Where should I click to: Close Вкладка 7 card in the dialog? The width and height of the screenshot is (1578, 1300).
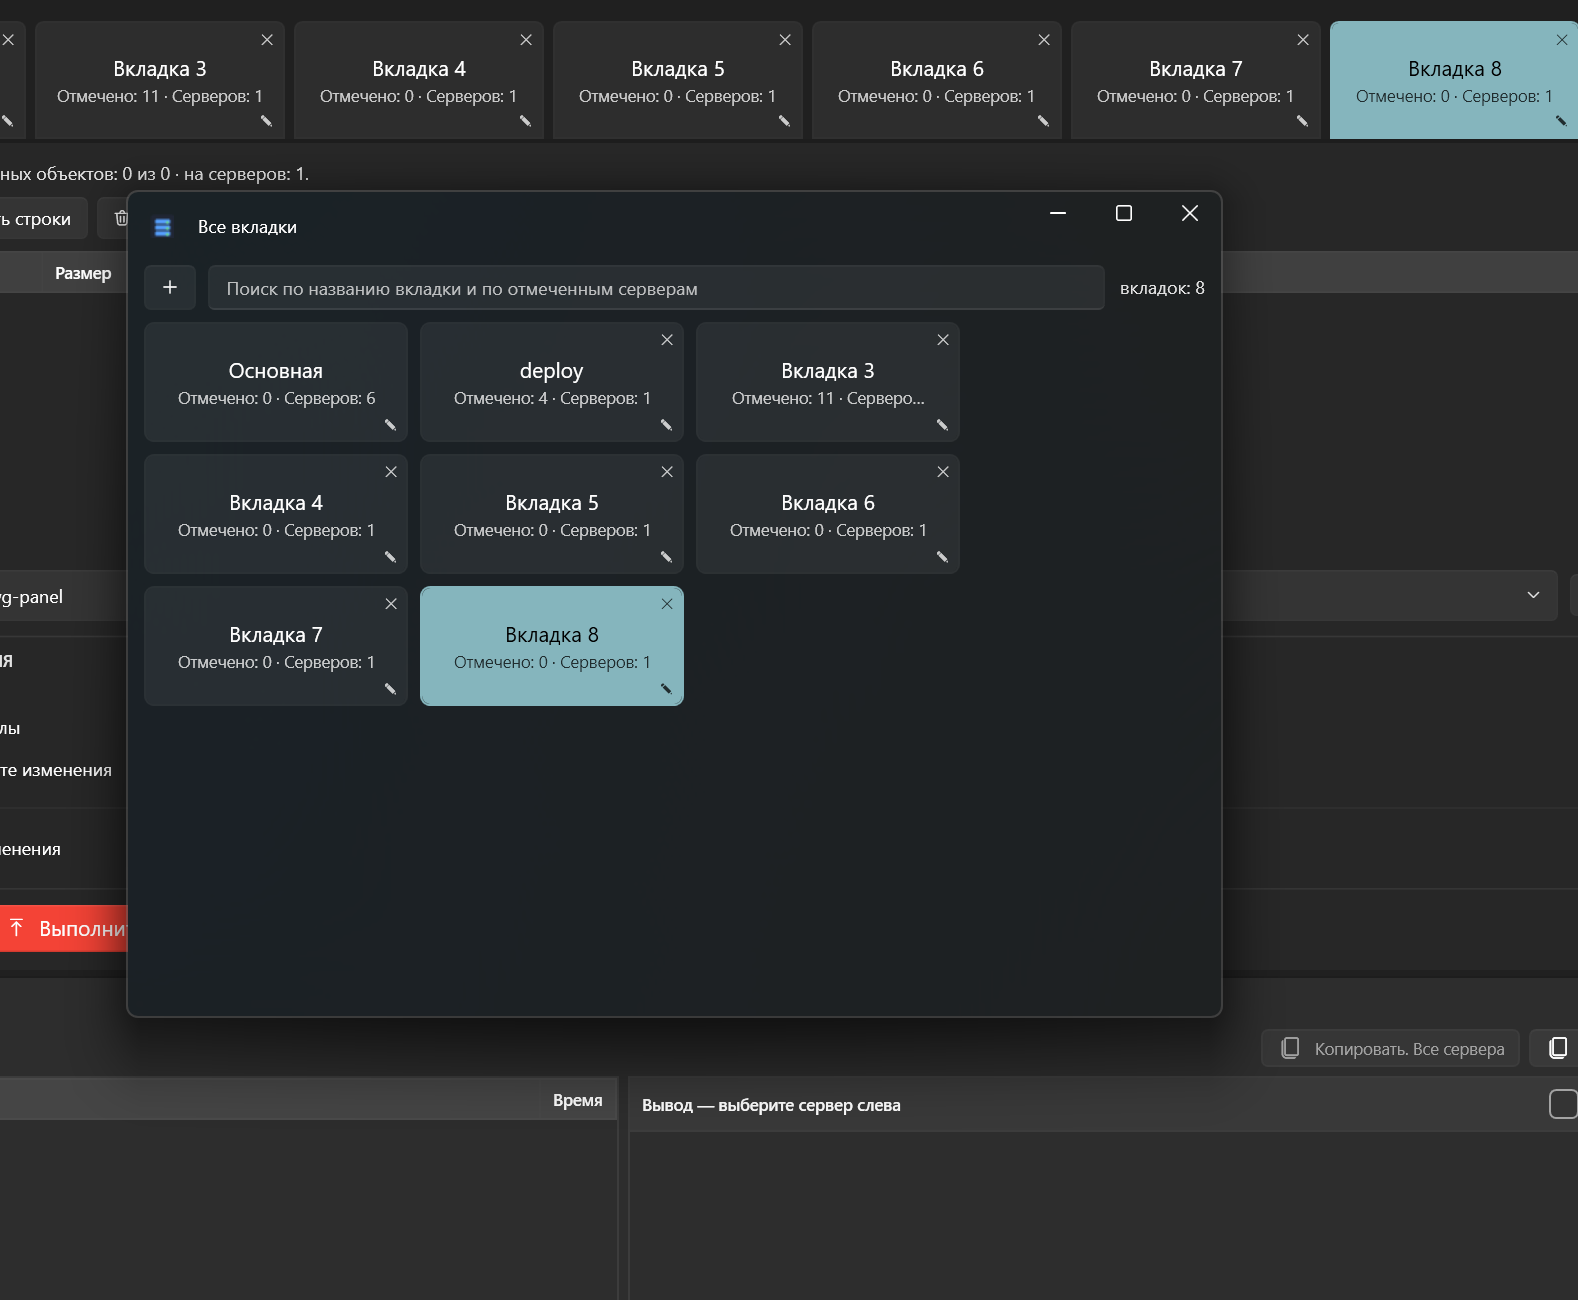(x=391, y=604)
